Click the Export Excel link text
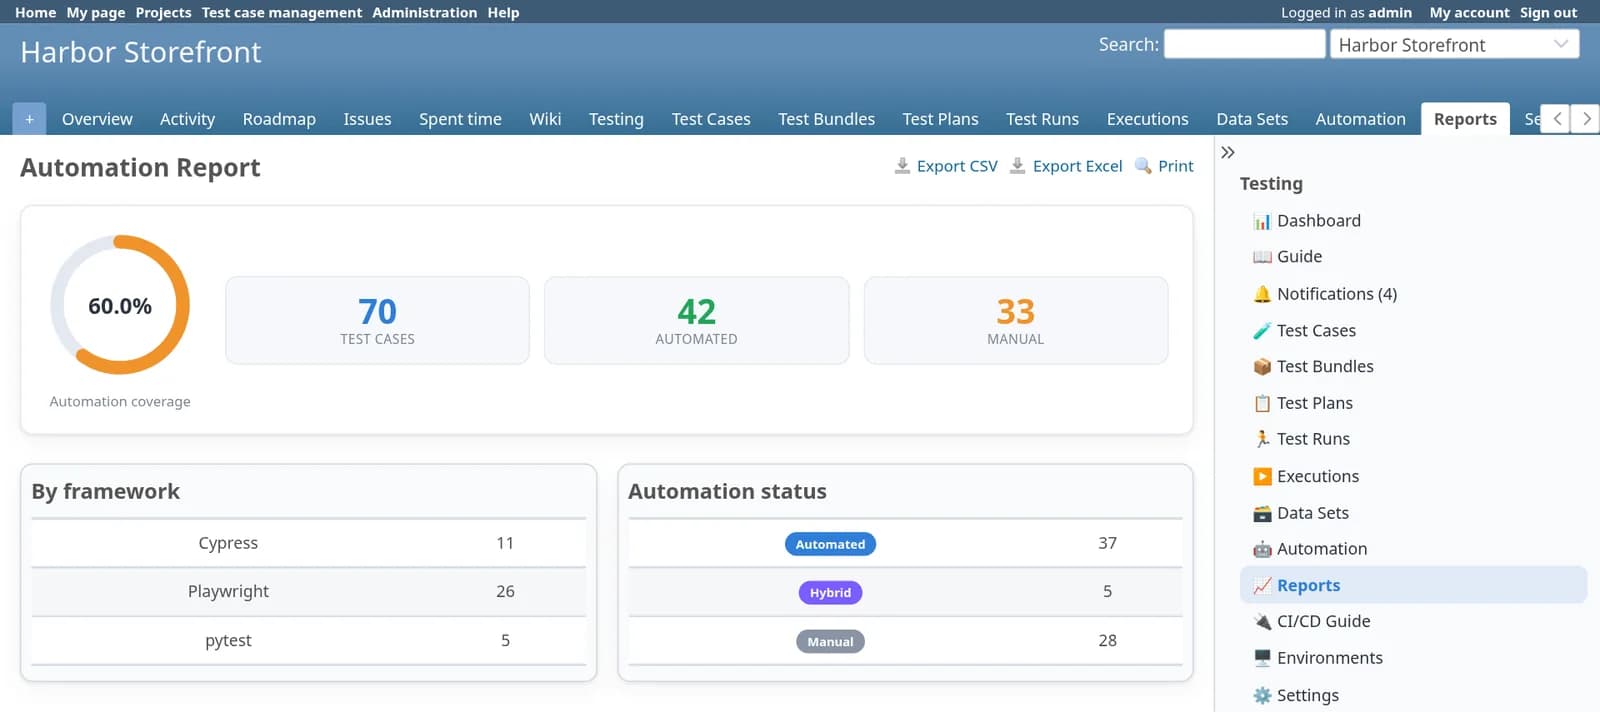Image resolution: width=1600 pixels, height=712 pixels. point(1077,166)
